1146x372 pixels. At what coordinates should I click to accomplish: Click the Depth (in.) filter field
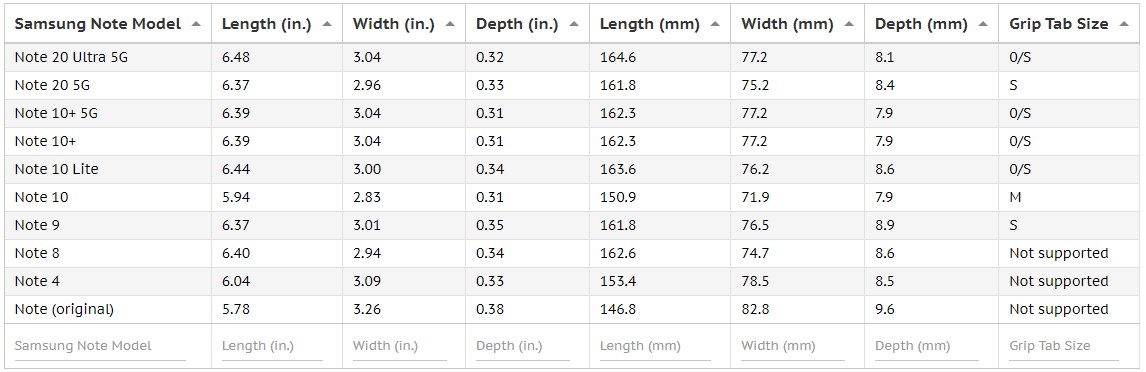[523, 346]
